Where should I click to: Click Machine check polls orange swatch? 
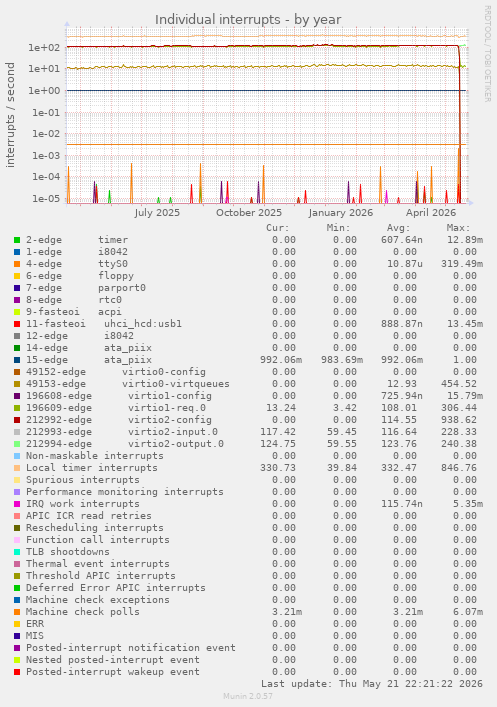17,612
